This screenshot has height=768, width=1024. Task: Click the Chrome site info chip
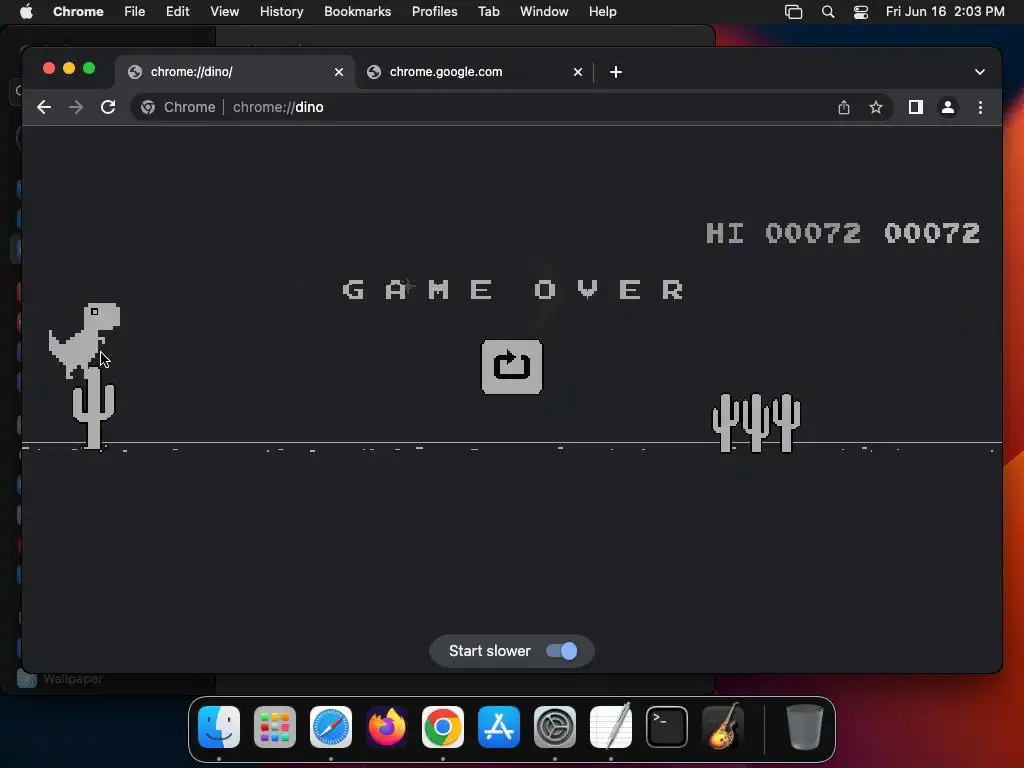178,107
